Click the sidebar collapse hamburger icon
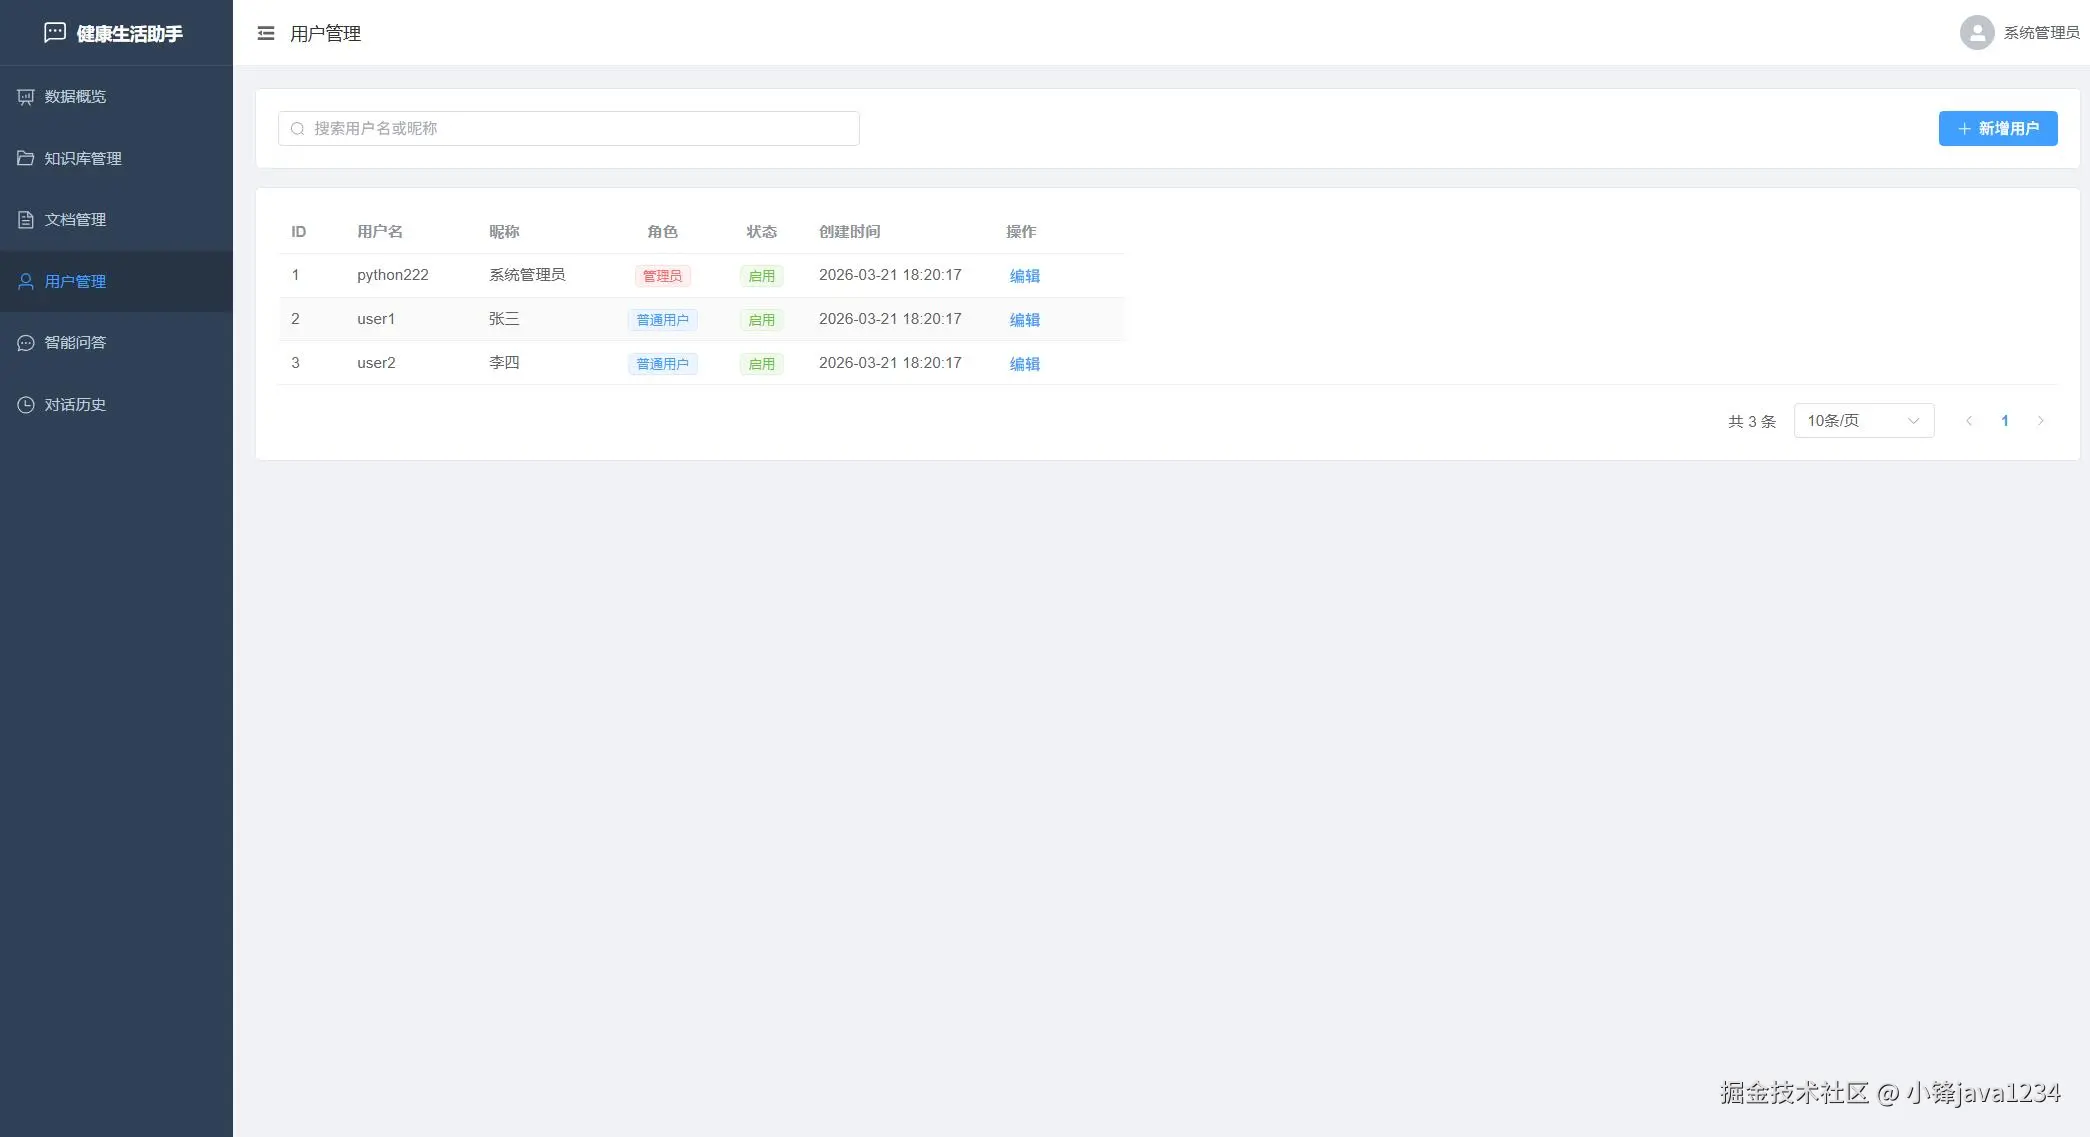2090x1137 pixels. coord(265,33)
